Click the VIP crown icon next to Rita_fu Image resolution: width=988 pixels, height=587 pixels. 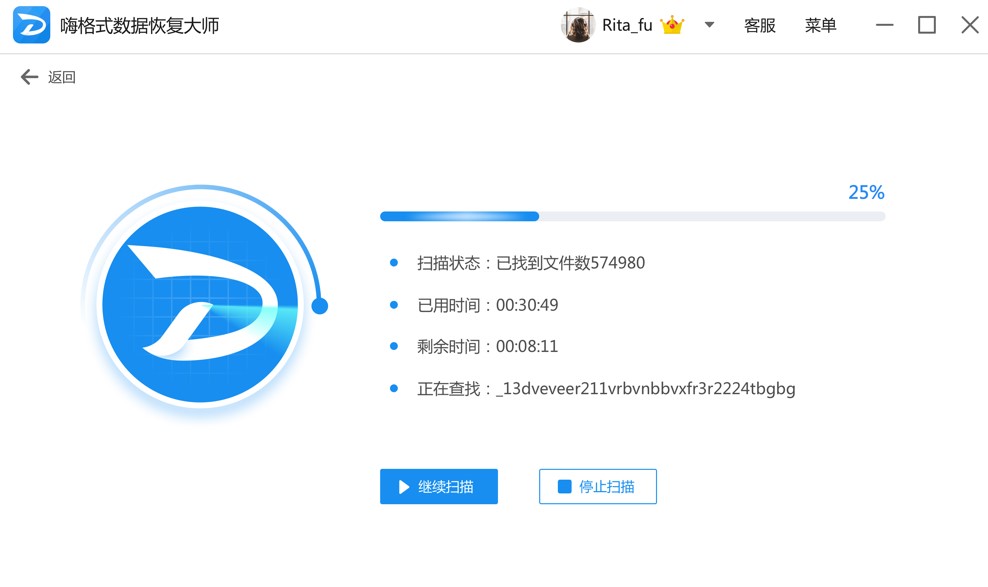tap(670, 24)
